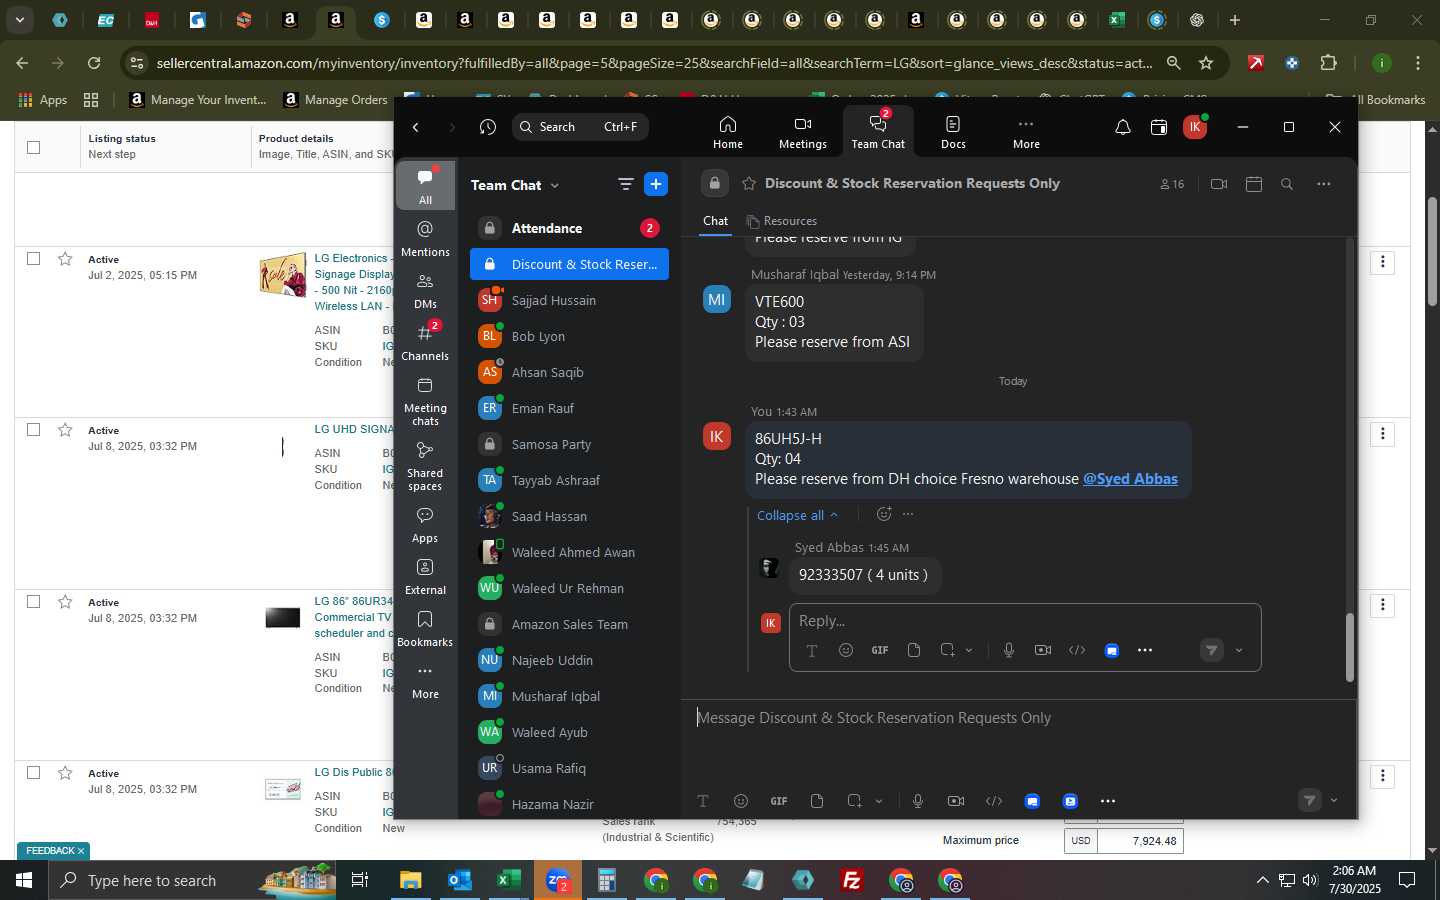The height and width of the screenshot is (900, 1440).
Task: Tick checkbox for Jul 2, 2025 listing
Action: point(33,259)
